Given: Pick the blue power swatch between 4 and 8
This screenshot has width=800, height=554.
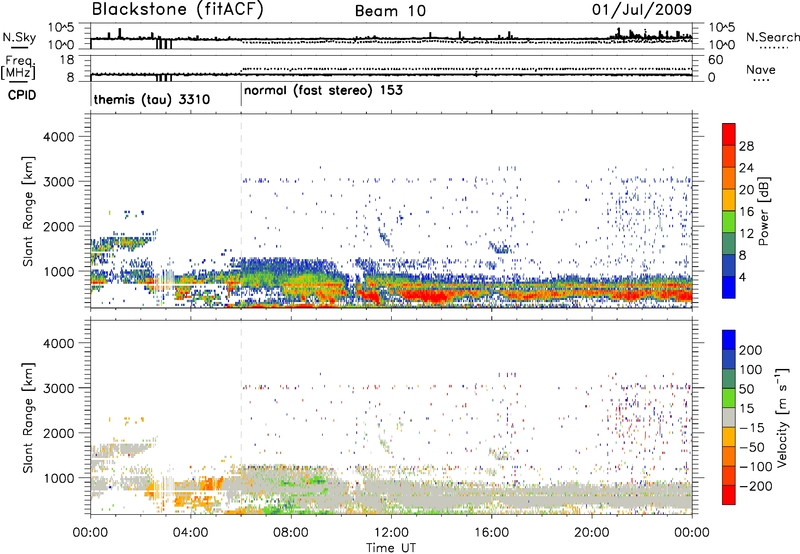Looking at the screenshot, I should click(729, 265).
